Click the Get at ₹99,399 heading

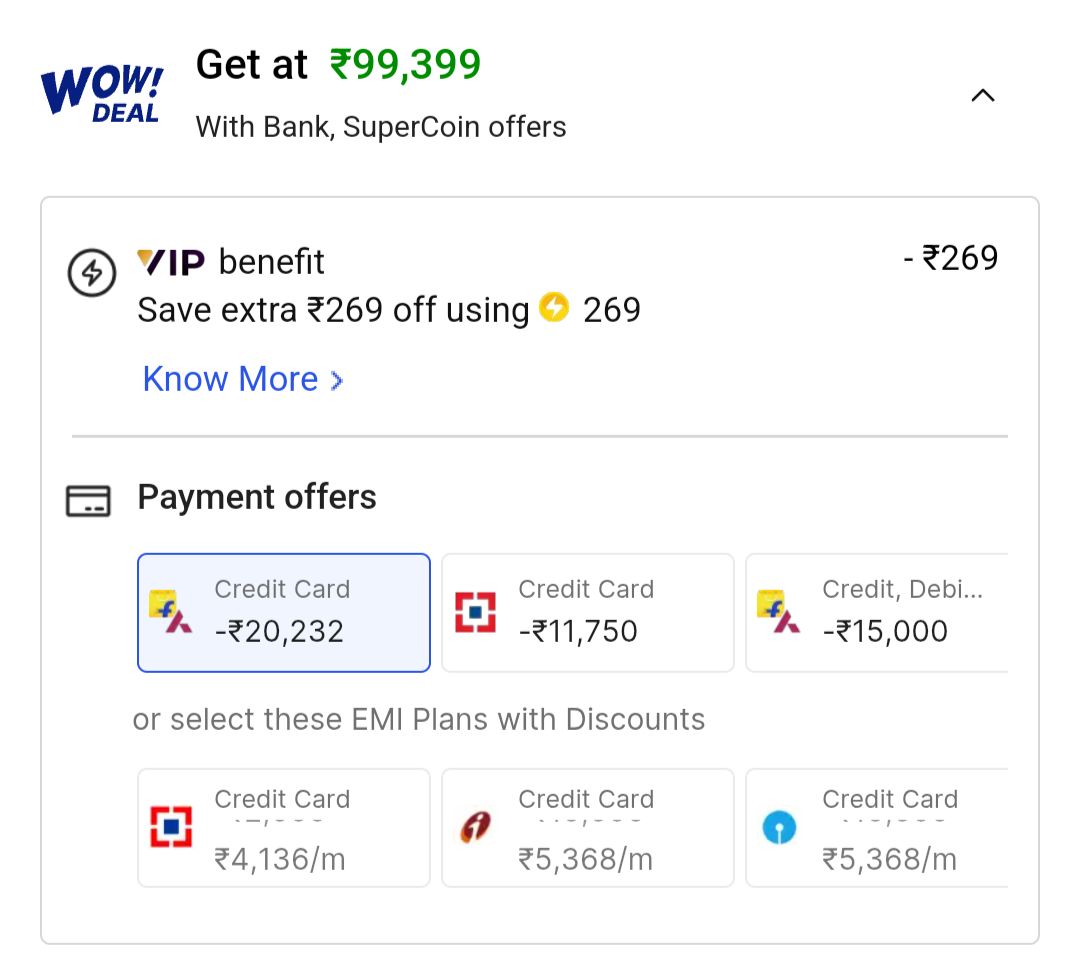point(338,65)
